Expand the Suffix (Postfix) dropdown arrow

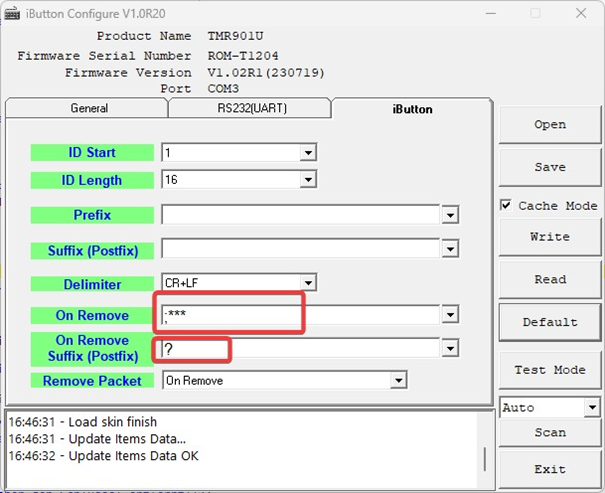pos(450,250)
